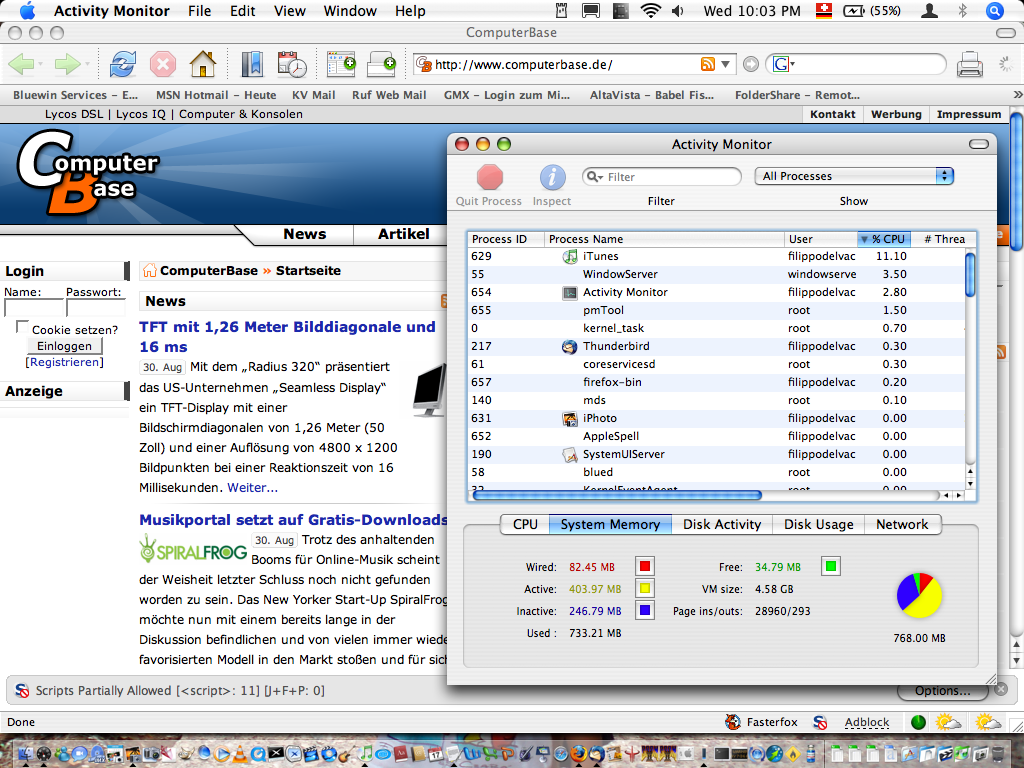Open the home page icon
1024x768 pixels.
pyautogui.click(x=202, y=64)
